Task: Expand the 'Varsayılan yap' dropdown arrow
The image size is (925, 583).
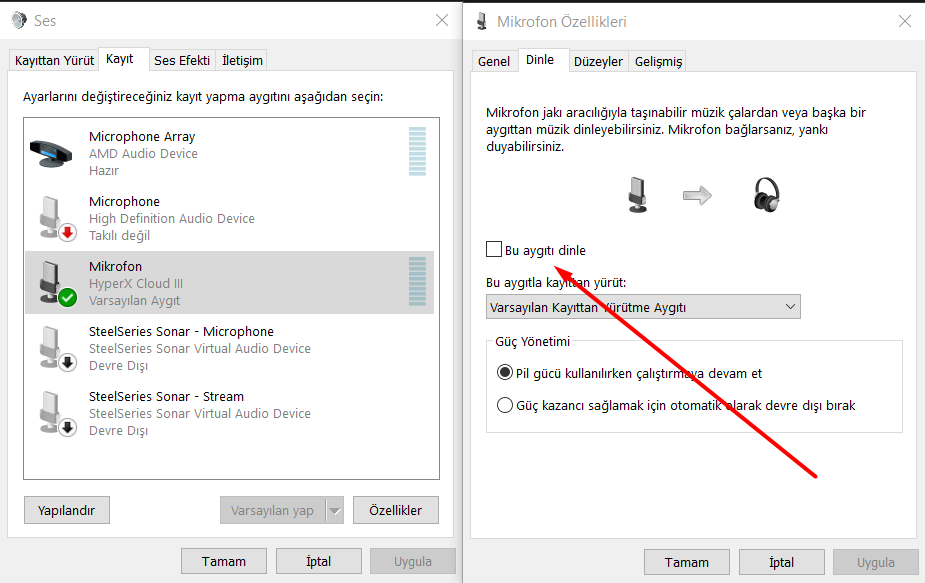Action: click(334, 510)
